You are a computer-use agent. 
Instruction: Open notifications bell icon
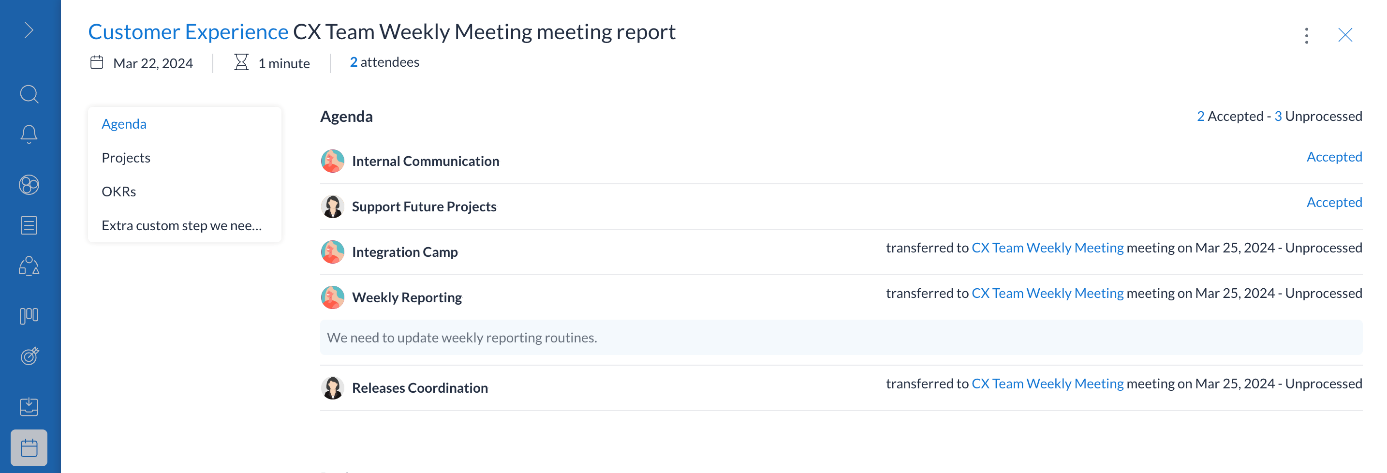[x=29, y=134]
